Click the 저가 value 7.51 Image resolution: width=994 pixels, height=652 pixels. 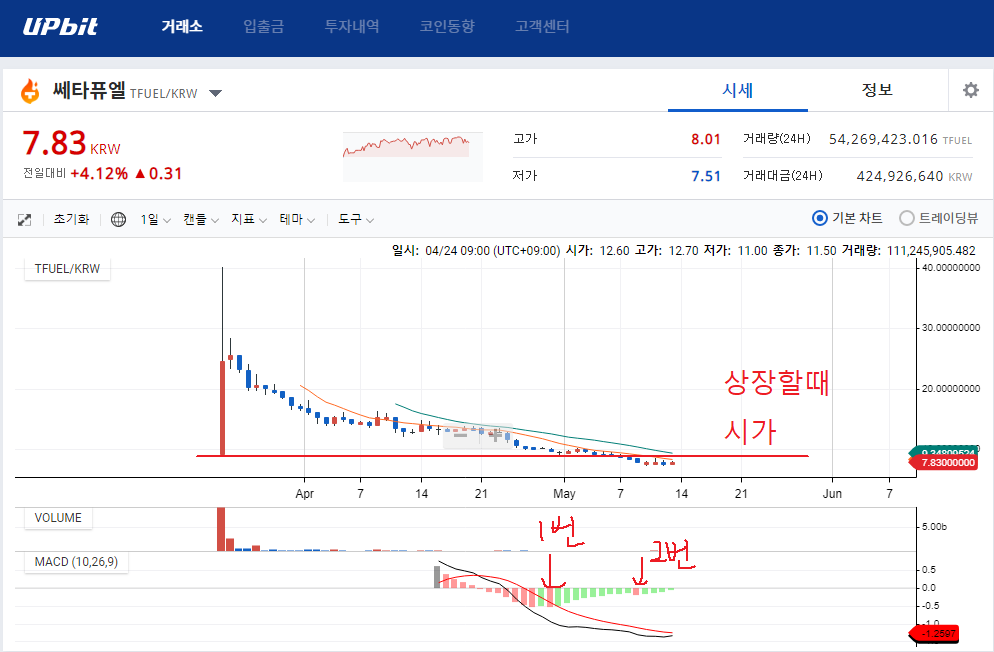click(706, 176)
